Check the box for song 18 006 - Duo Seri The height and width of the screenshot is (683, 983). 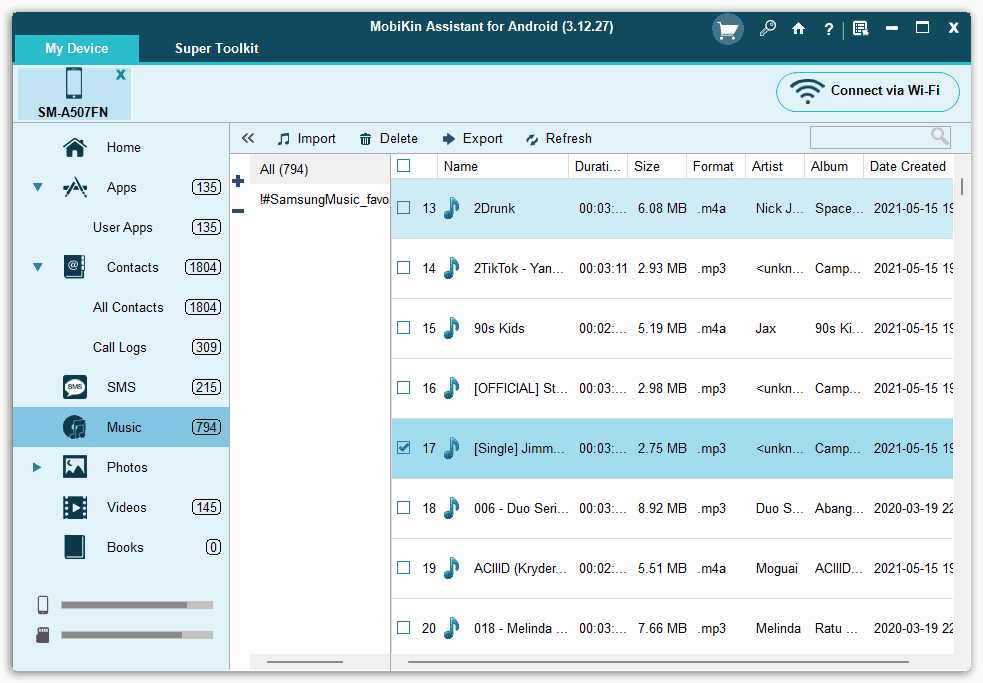click(404, 507)
